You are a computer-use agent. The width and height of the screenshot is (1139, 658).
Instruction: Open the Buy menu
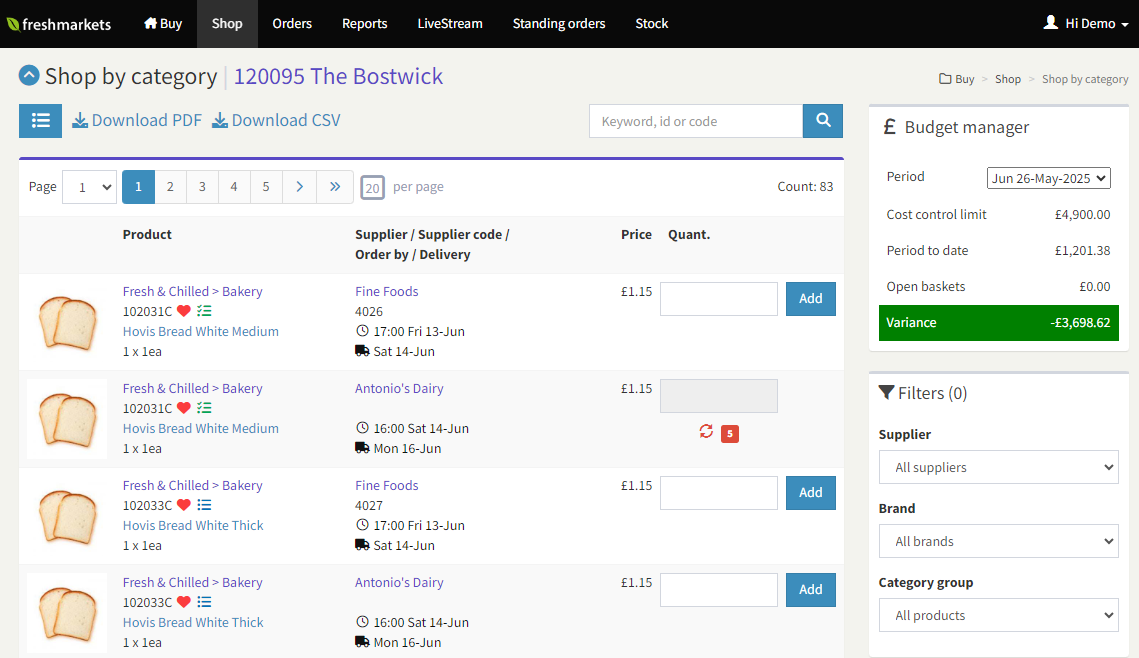pos(163,23)
